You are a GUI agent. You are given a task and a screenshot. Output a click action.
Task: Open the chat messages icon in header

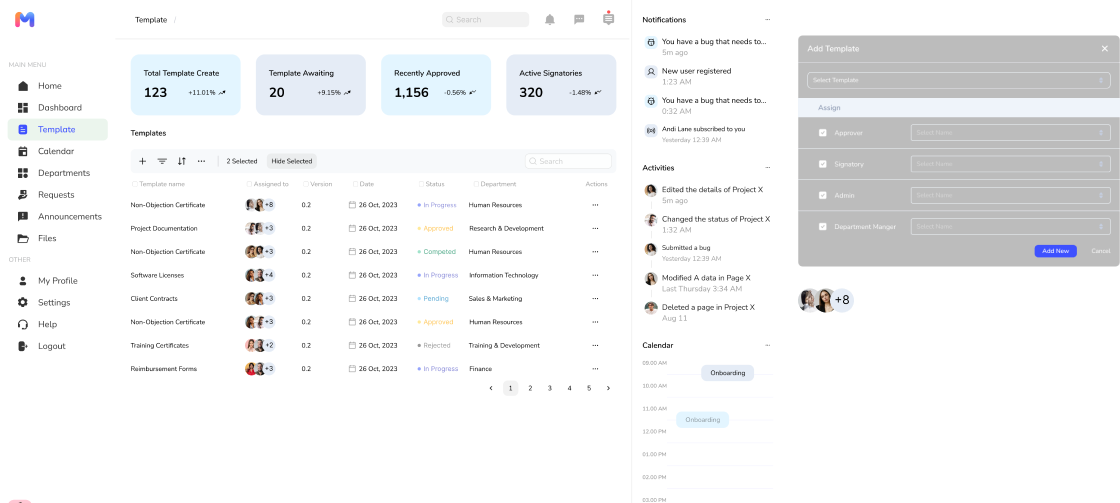[579, 19]
